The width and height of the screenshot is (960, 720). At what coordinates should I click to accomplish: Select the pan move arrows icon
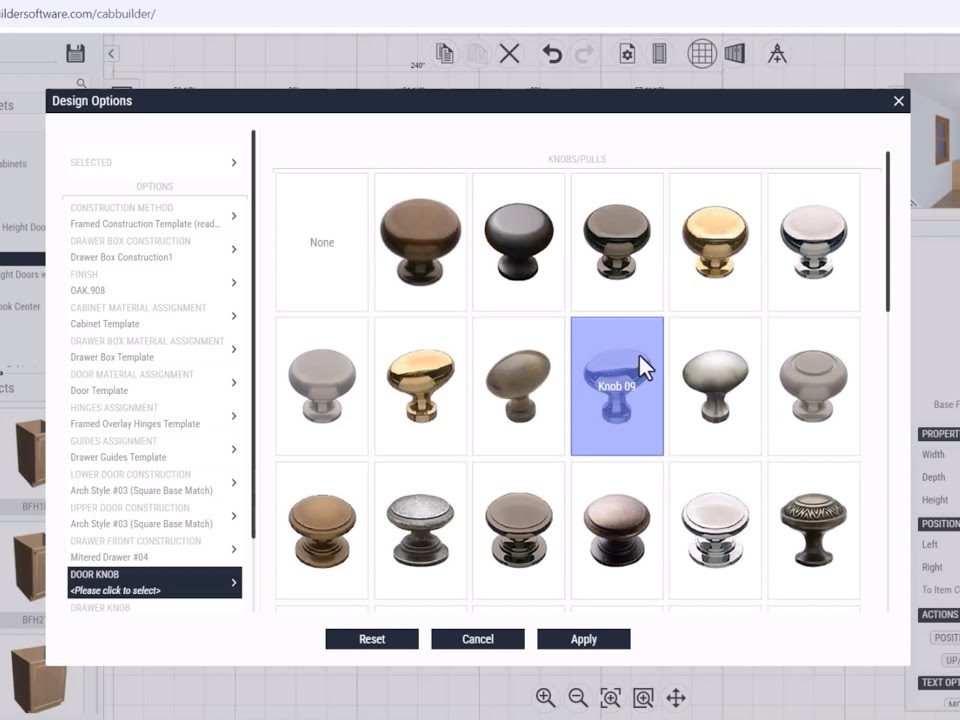coord(675,697)
